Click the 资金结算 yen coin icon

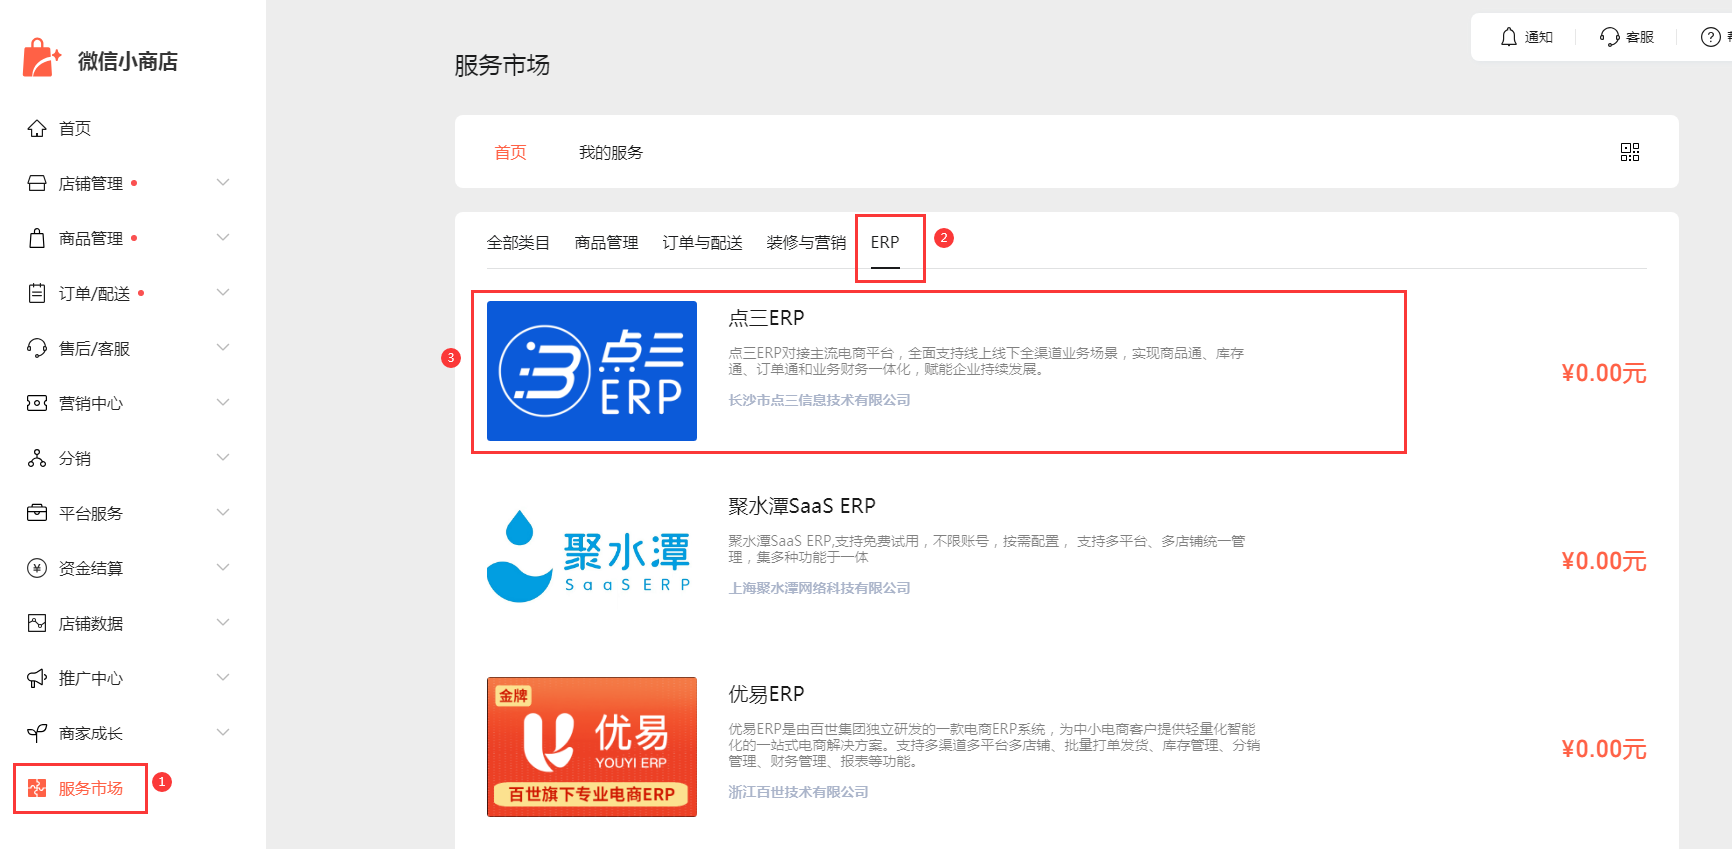[37, 568]
